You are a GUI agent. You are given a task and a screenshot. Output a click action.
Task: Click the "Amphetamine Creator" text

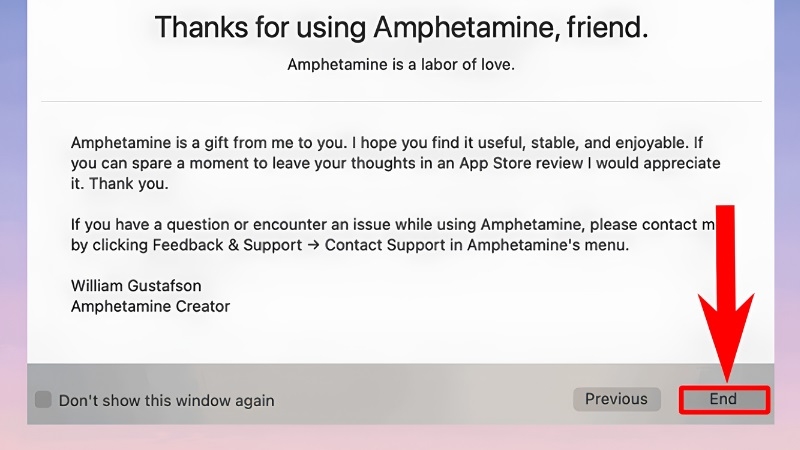(151, 306)
